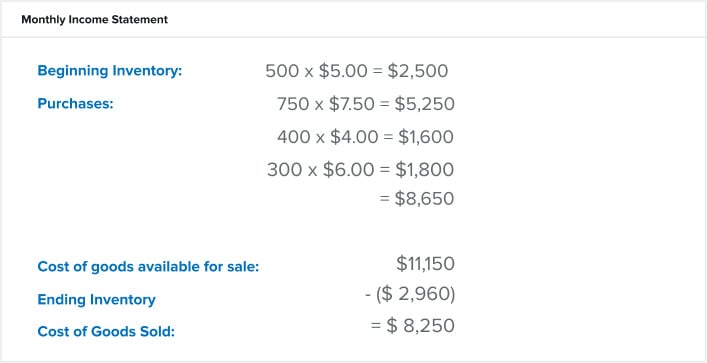
Task: Click the = $ 8,250 result
Action: [x=413, y=326]
